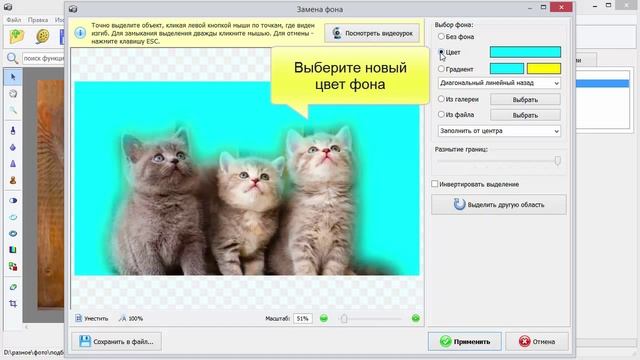This screenshot has height=360, width=640.
Task: Open the 'Правка' menu in main window
Action: coord(38,20)
